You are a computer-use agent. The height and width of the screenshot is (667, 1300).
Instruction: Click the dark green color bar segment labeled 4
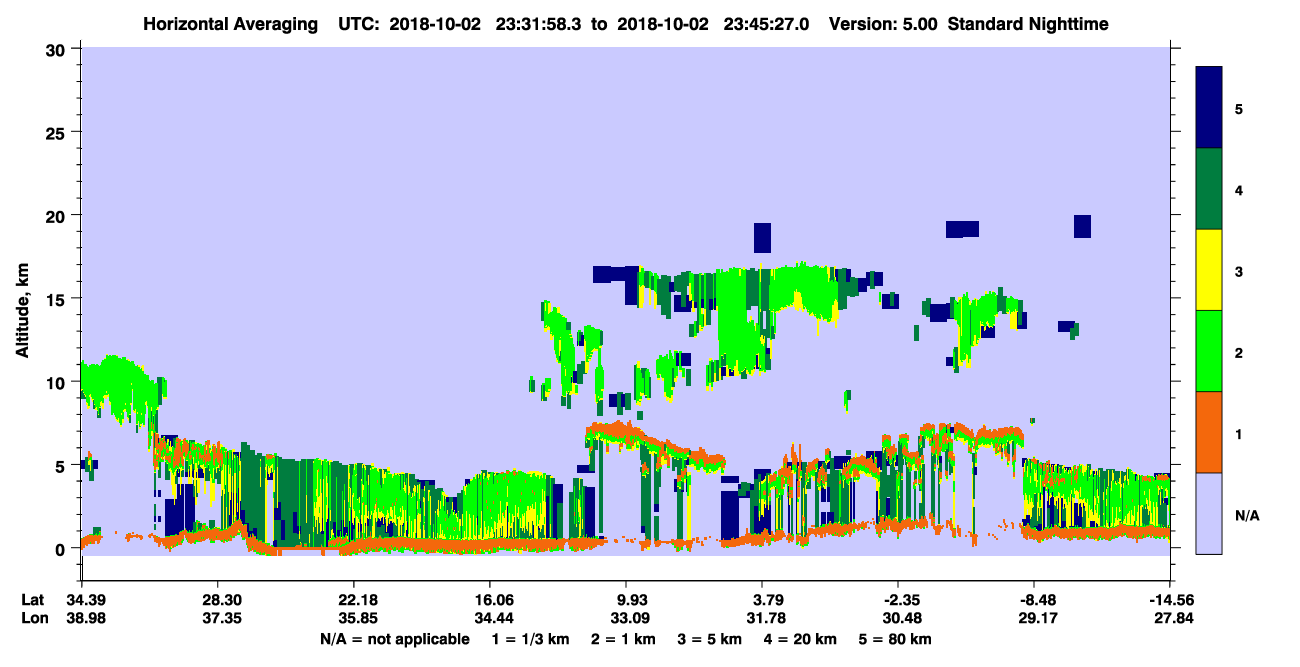(1209, 189)
